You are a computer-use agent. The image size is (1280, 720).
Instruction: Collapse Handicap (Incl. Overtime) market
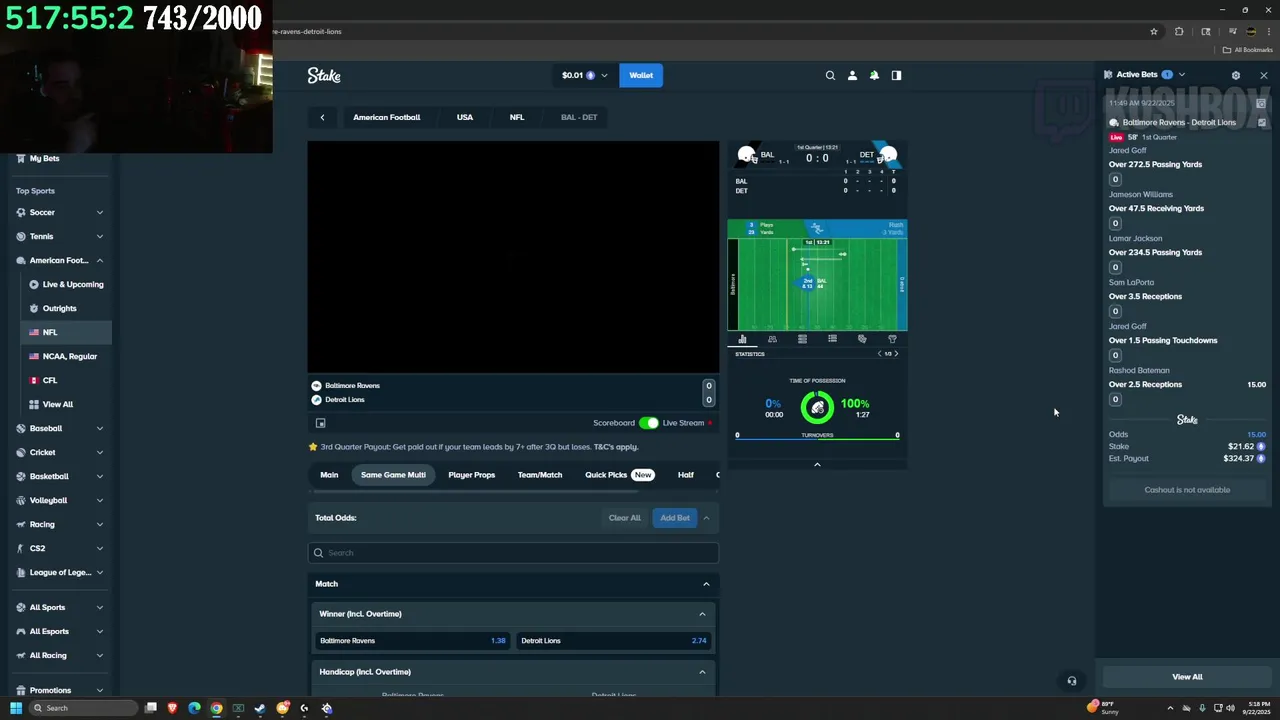point(702,672)
